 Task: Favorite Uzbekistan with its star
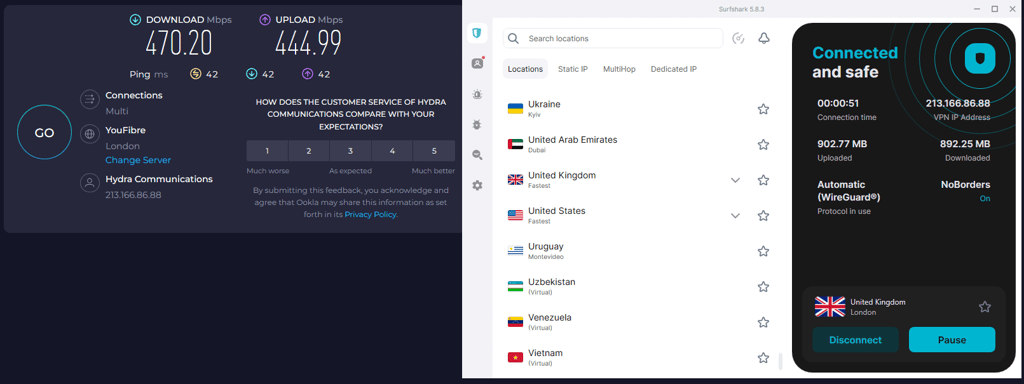[x=763, y=287]
